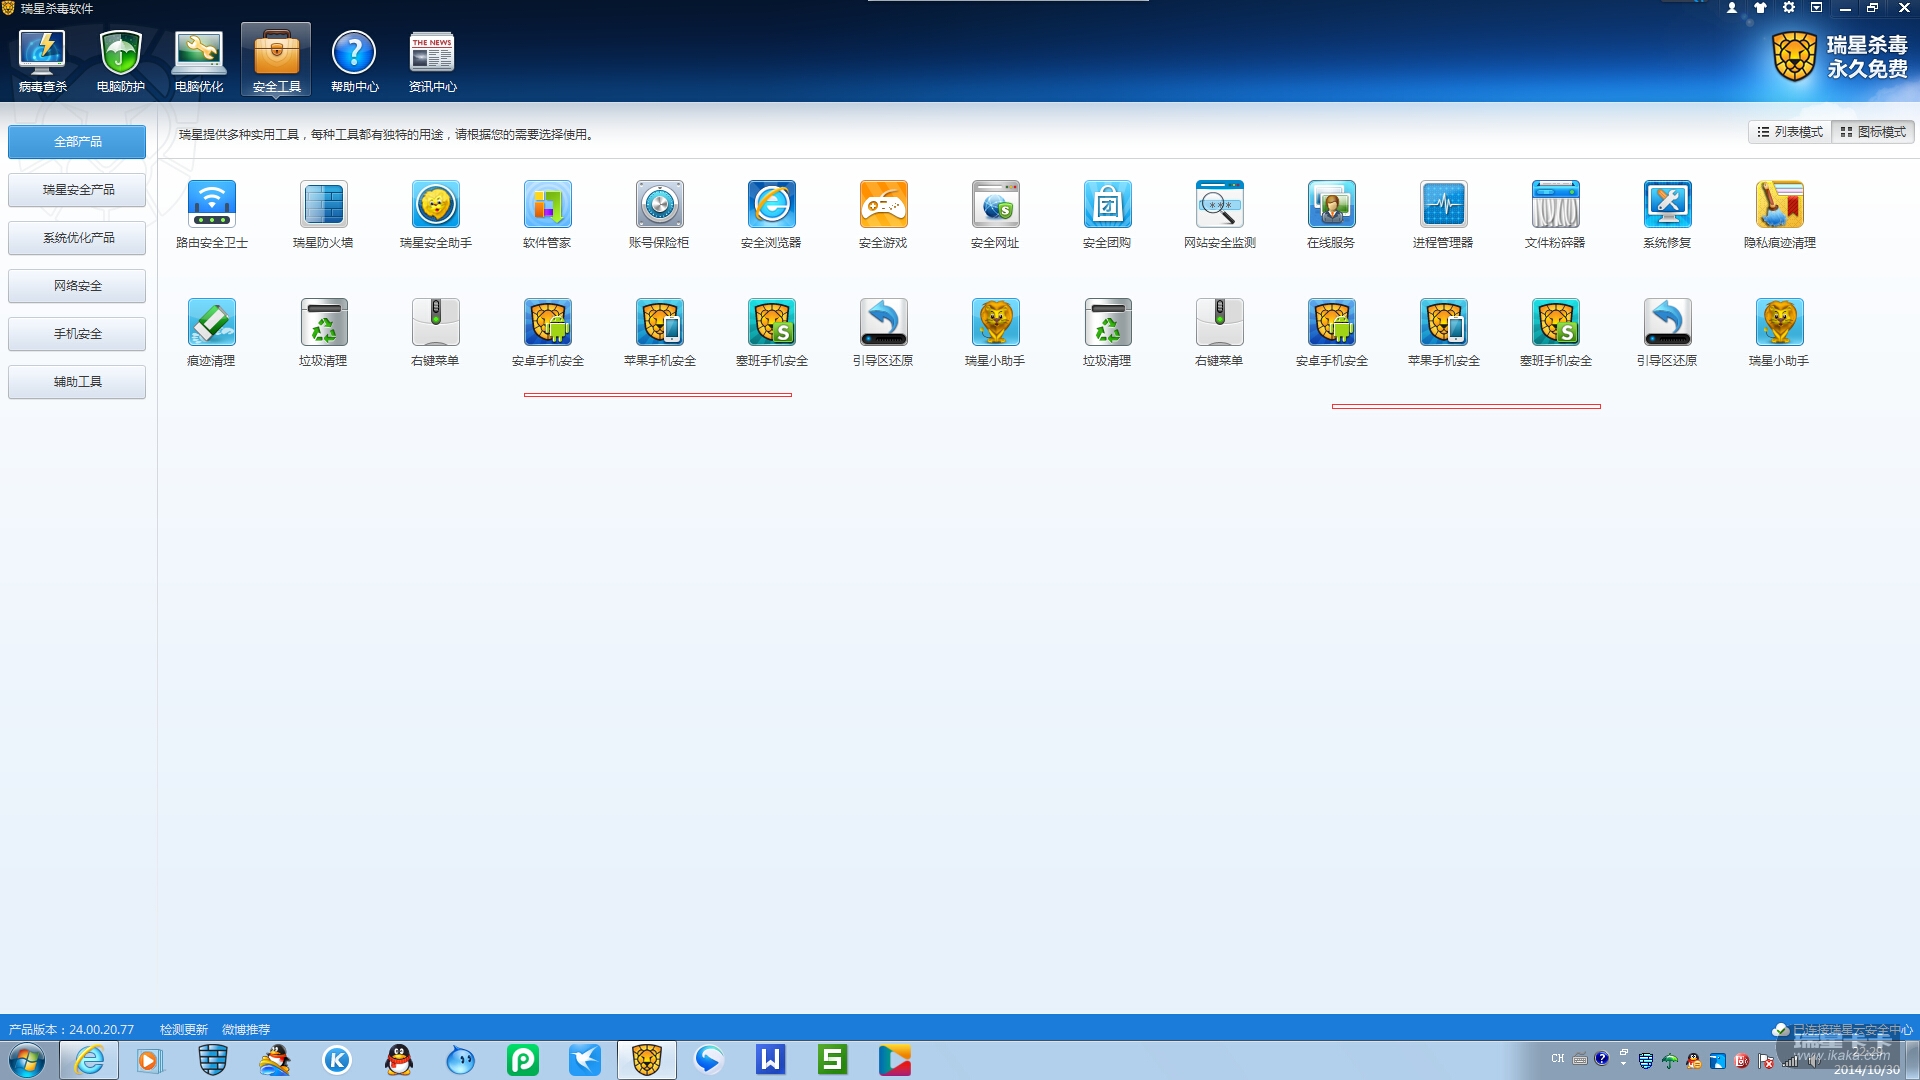Open the 系统修复 system repair tool

click(x=1667, y=206)
